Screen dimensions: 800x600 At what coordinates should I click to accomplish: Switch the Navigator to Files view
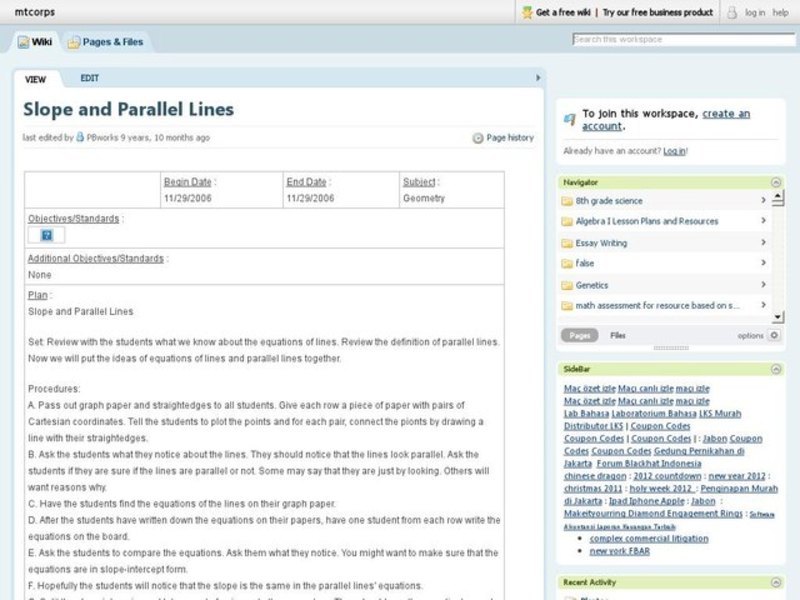pyautogui.click(x=616, y=335)
